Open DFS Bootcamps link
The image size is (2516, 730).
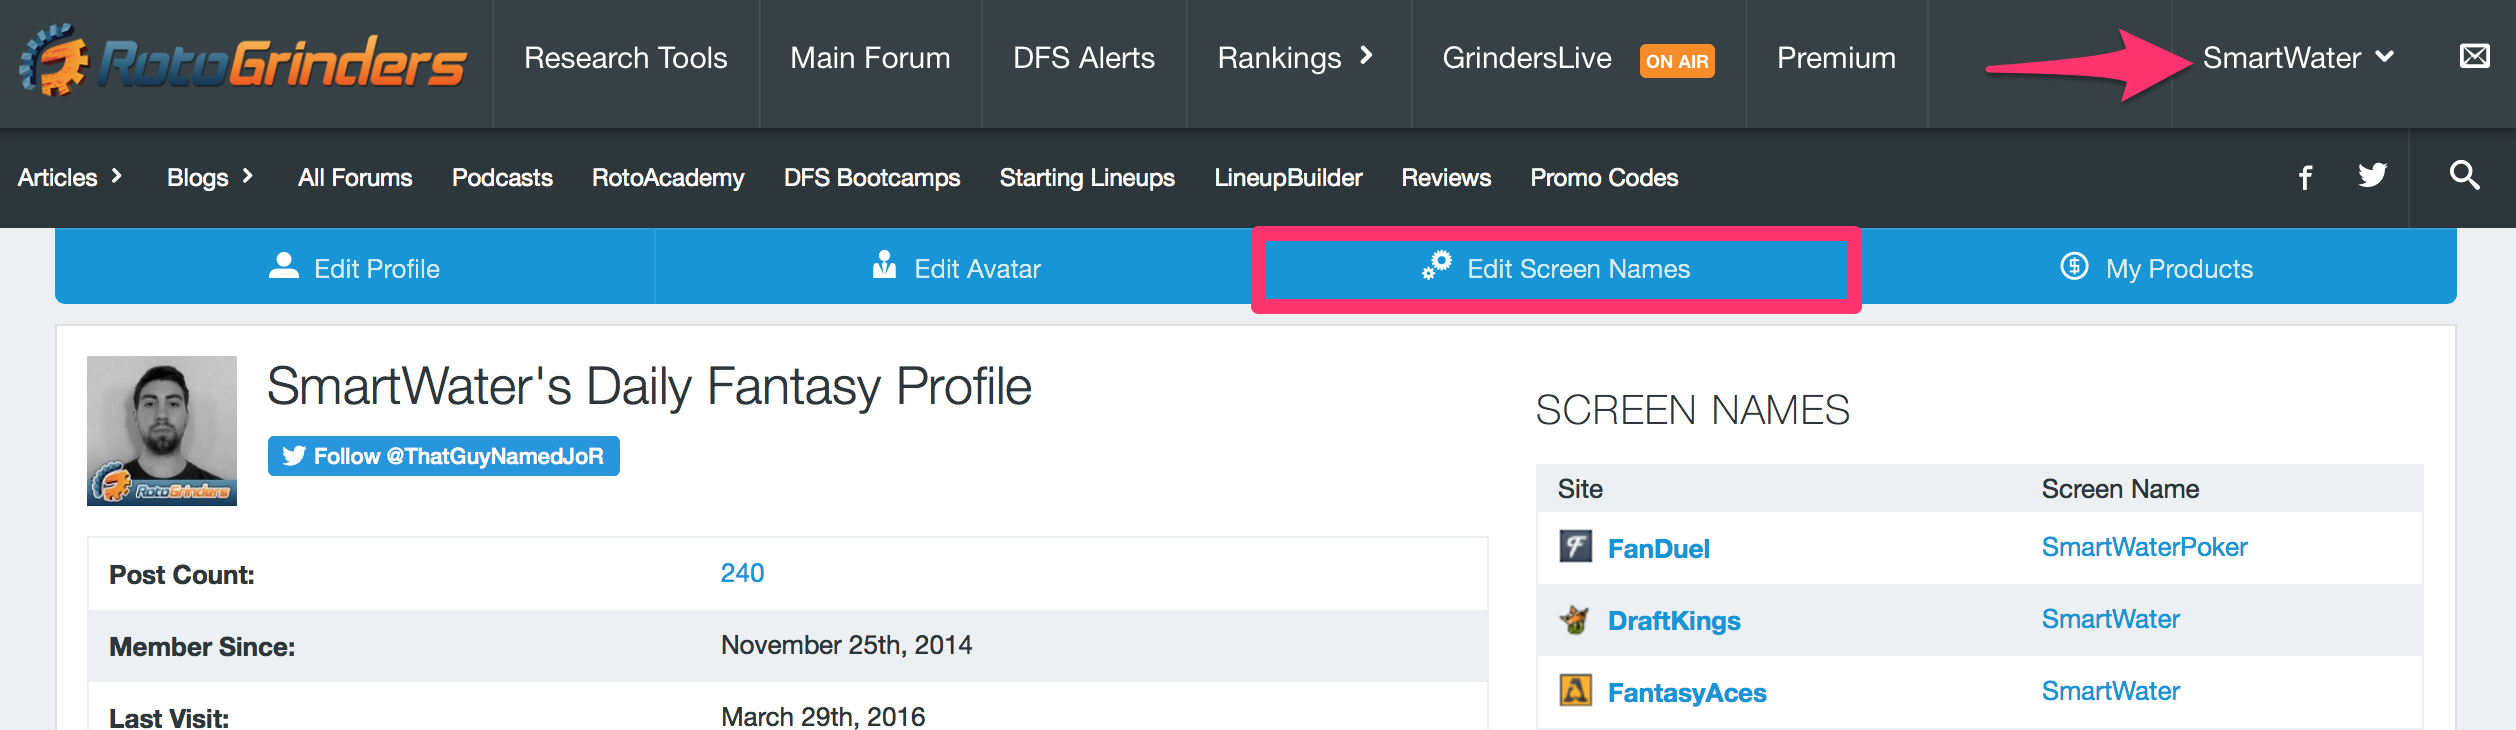872,178
